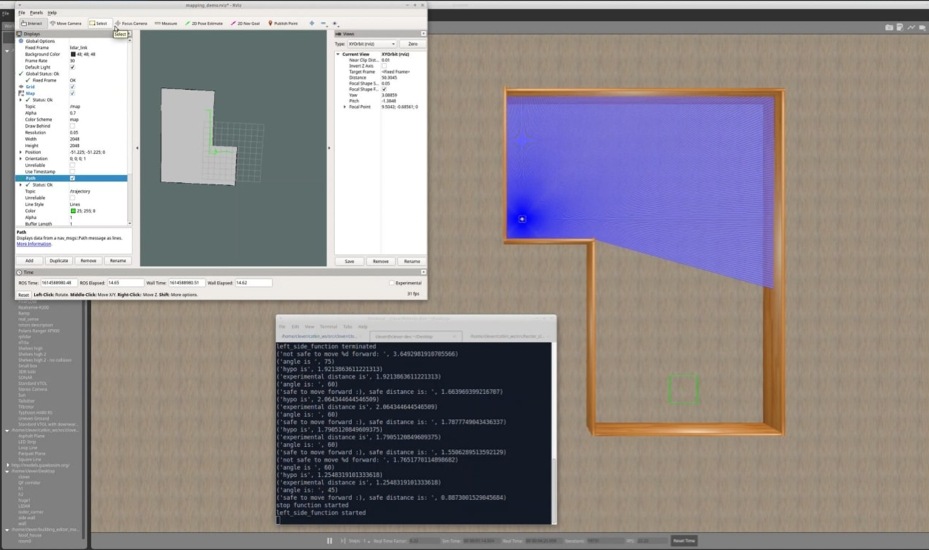Click the Duplicate button in Displays panel
Viewport: 929px width, 550px height.
click(59, 260)
